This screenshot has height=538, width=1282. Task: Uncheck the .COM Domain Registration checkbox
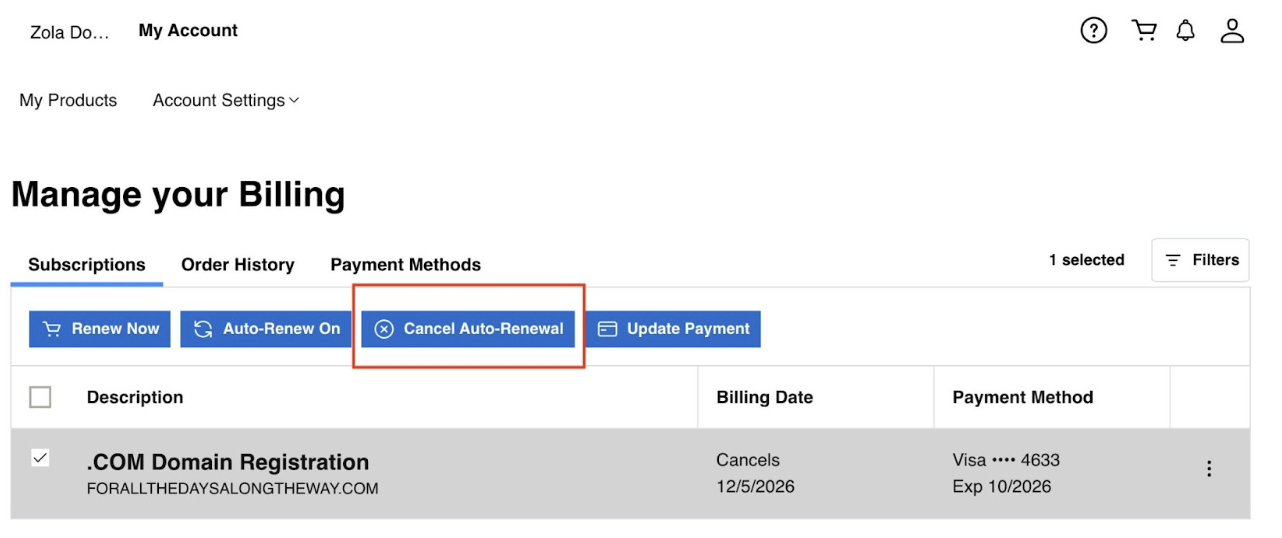(40, 458)
